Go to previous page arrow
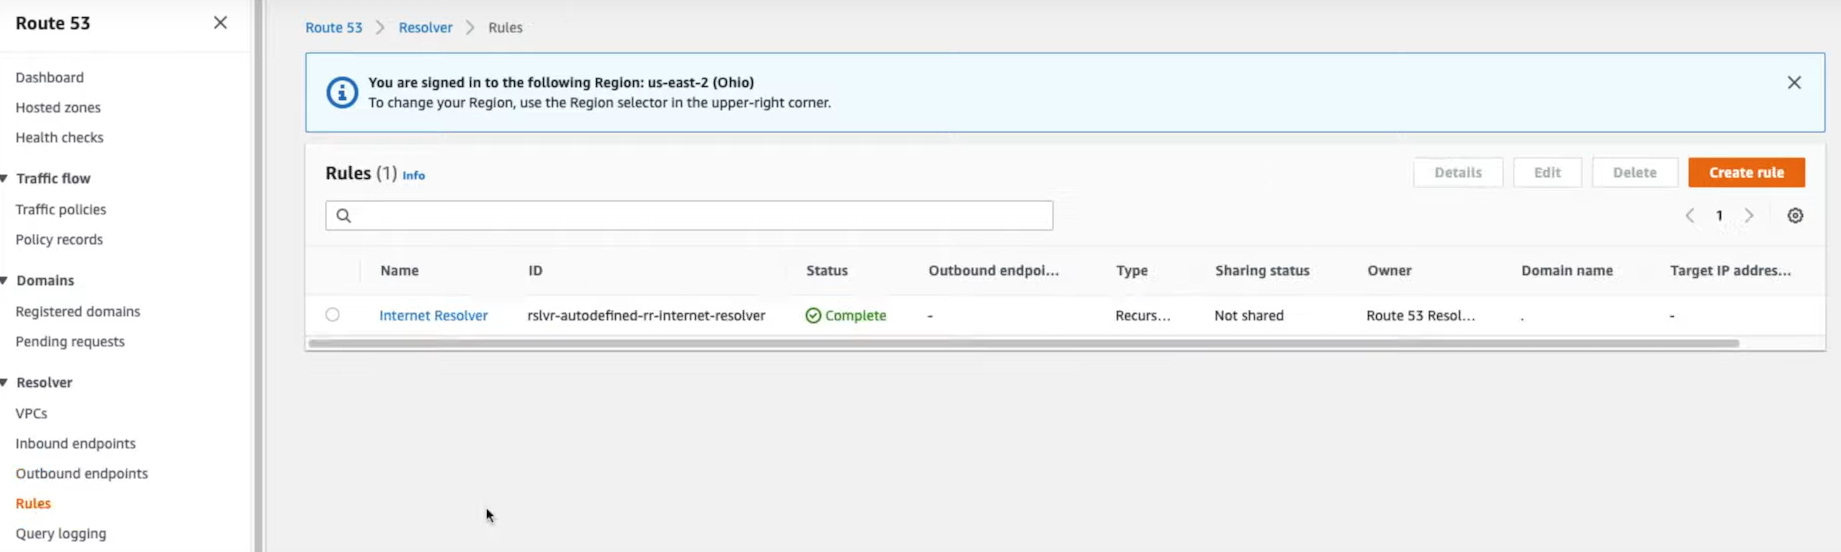1841x552 pixels. pyautogui.click(x=1690, y=216)
